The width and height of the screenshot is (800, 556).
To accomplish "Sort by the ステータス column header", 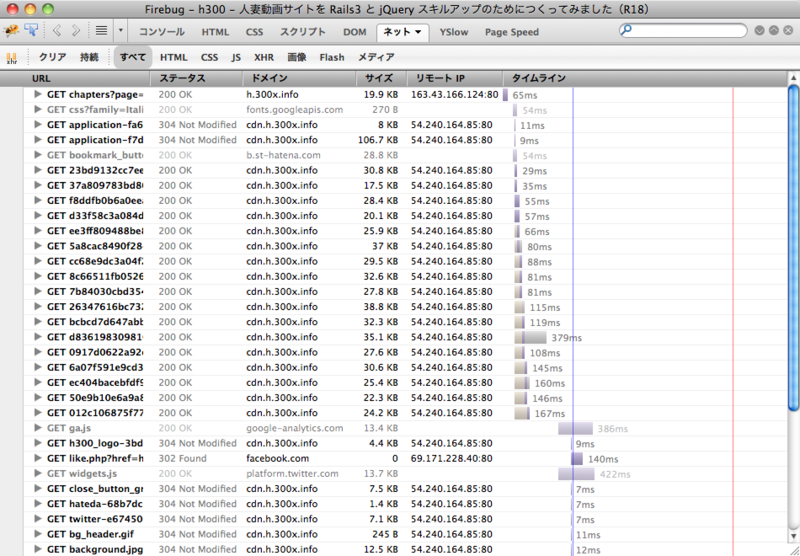I will (x=196, y=79).
